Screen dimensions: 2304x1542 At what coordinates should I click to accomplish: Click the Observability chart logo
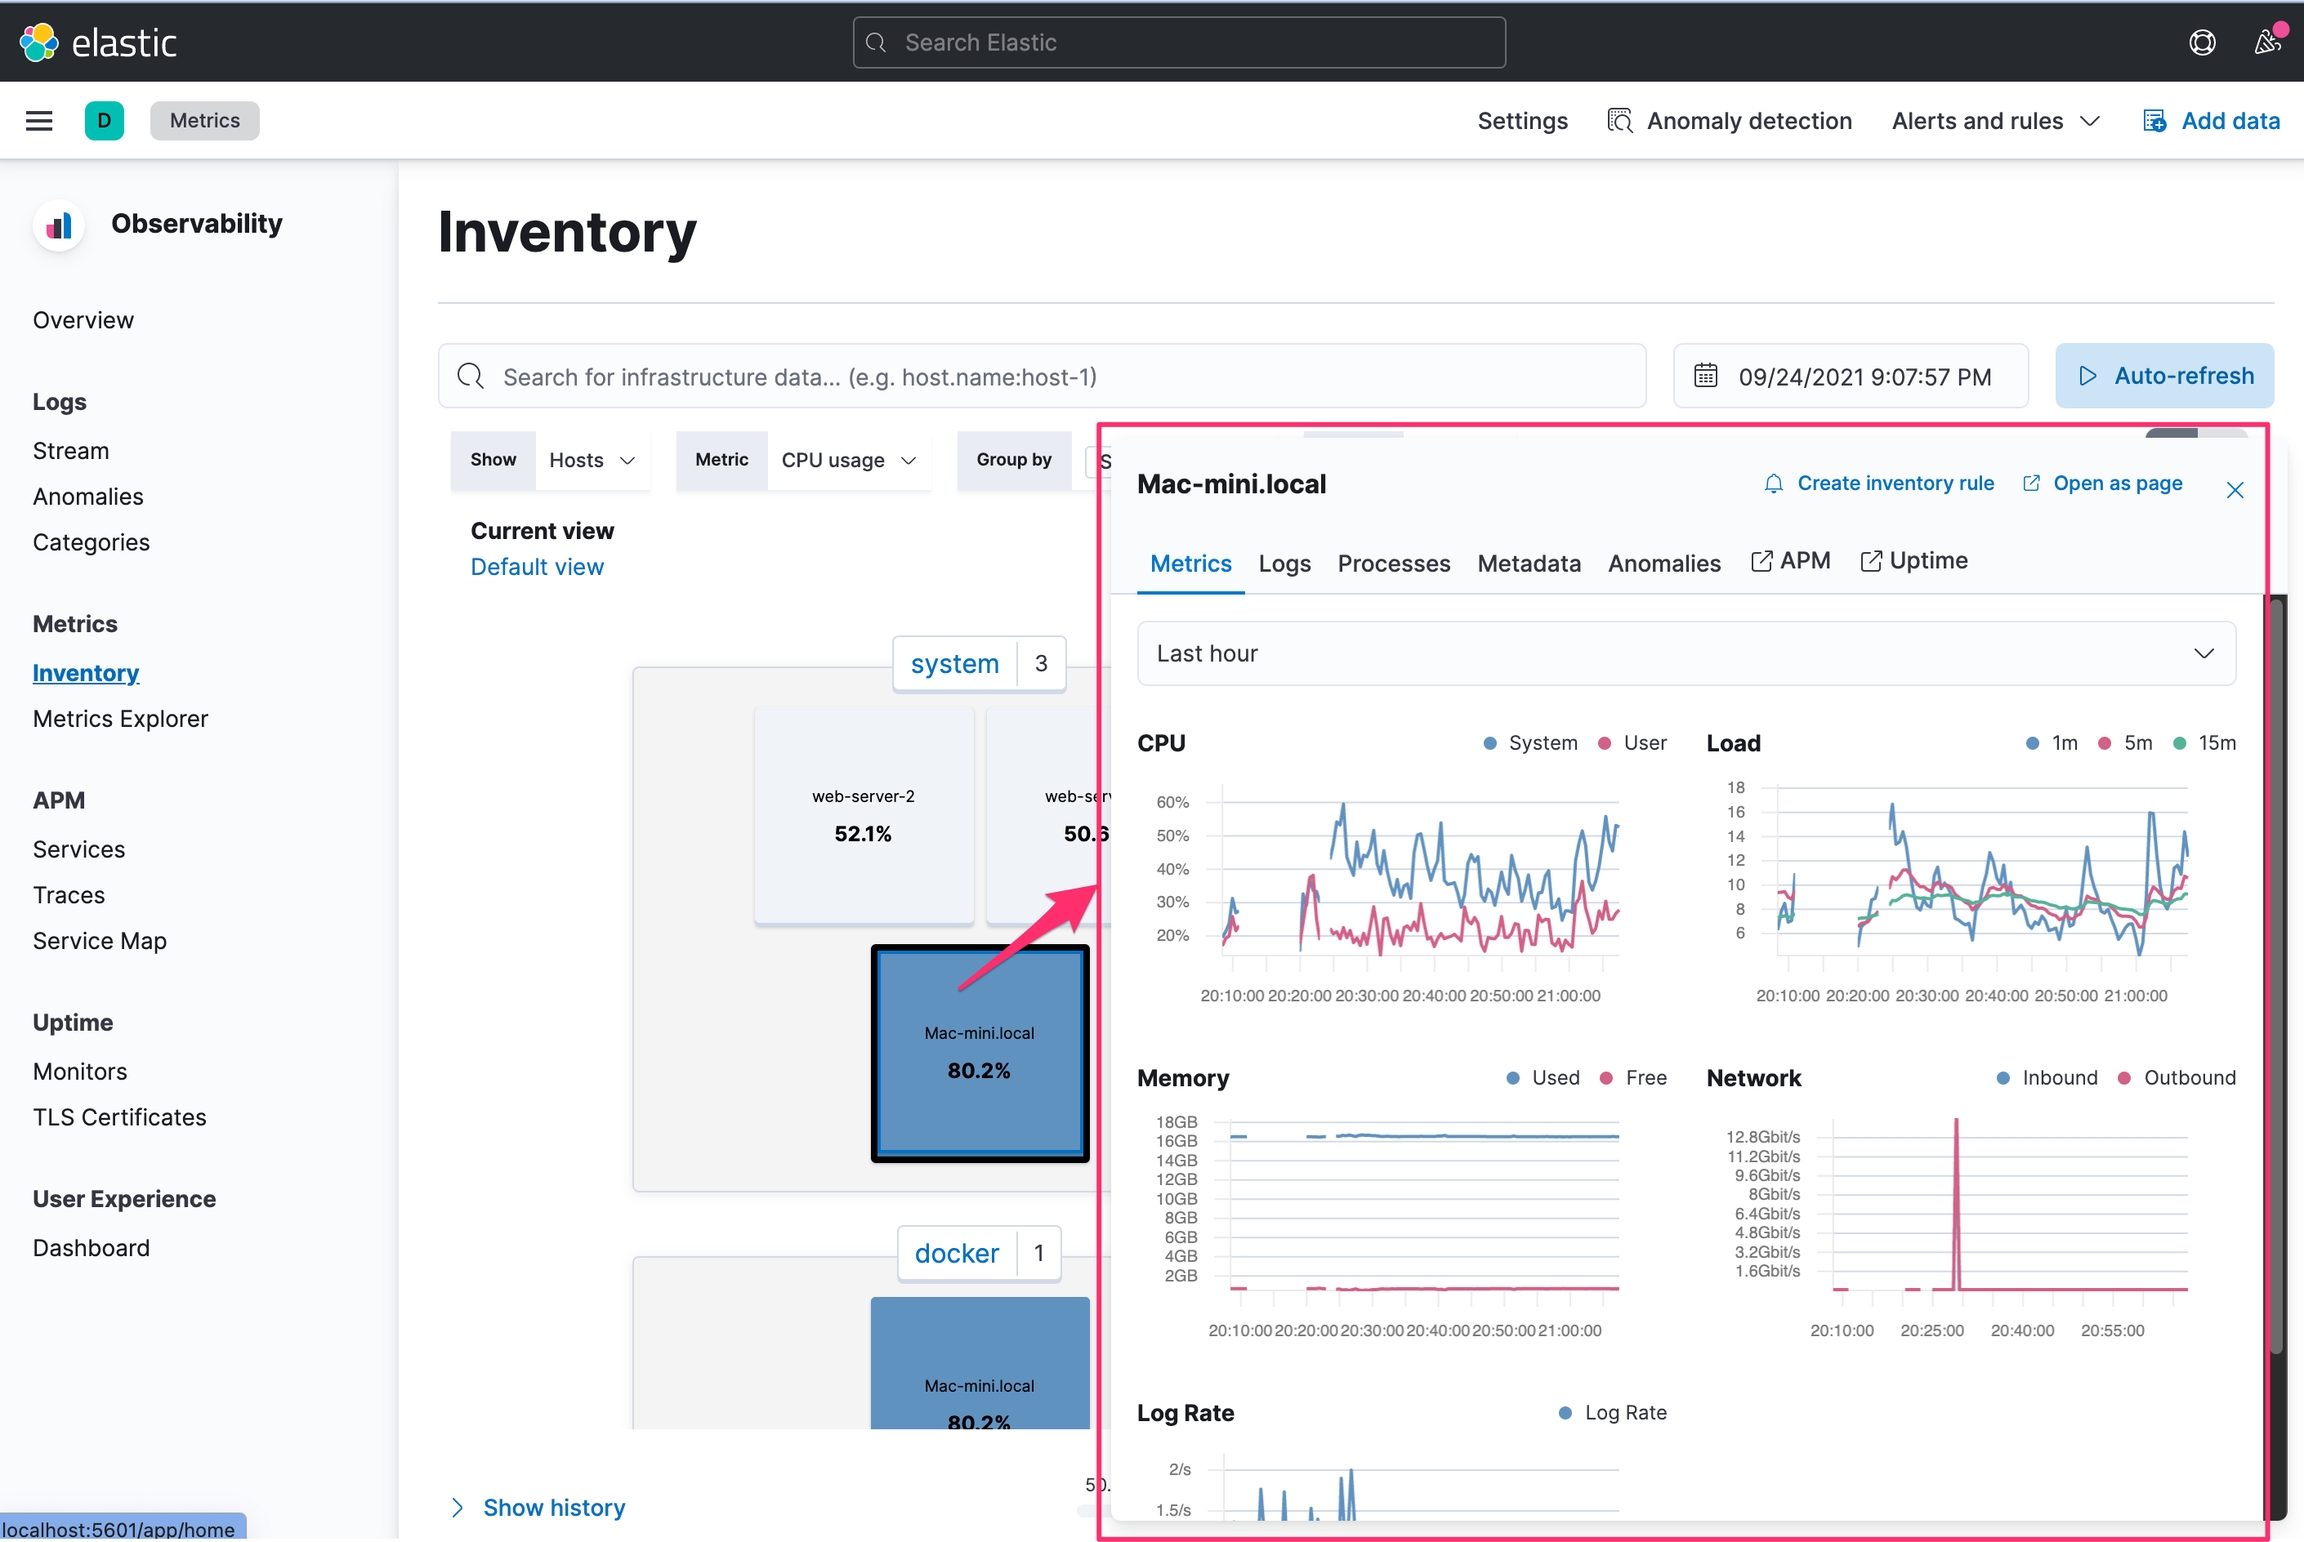(59, 225)
